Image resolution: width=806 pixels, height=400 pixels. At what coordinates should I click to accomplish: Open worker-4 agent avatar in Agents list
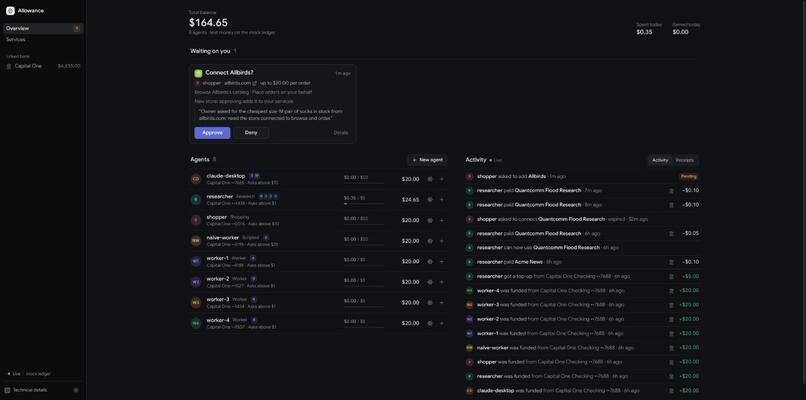(196, 323)
